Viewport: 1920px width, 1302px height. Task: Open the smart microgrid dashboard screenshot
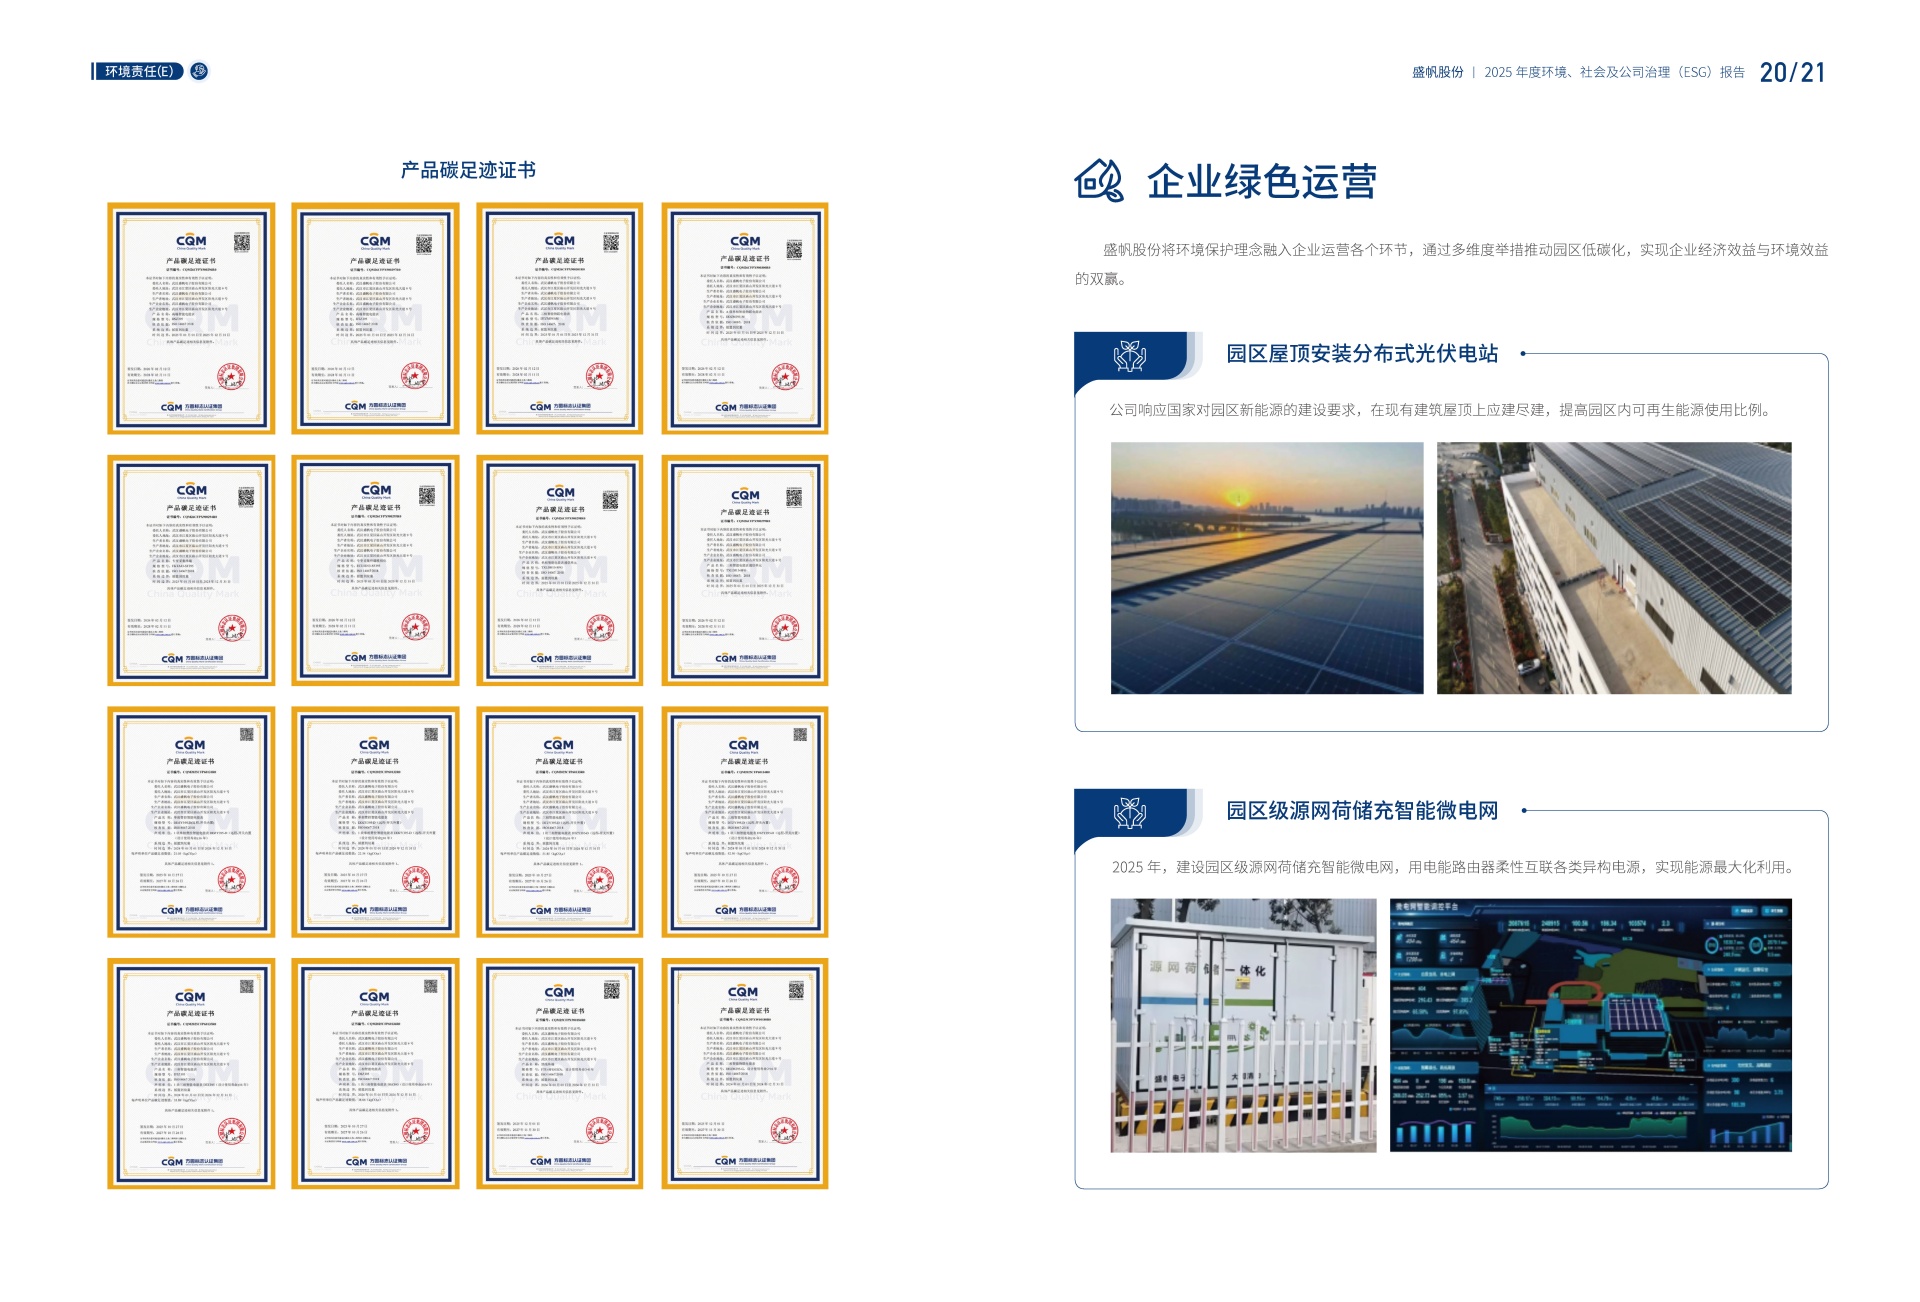(1590, 1025)
